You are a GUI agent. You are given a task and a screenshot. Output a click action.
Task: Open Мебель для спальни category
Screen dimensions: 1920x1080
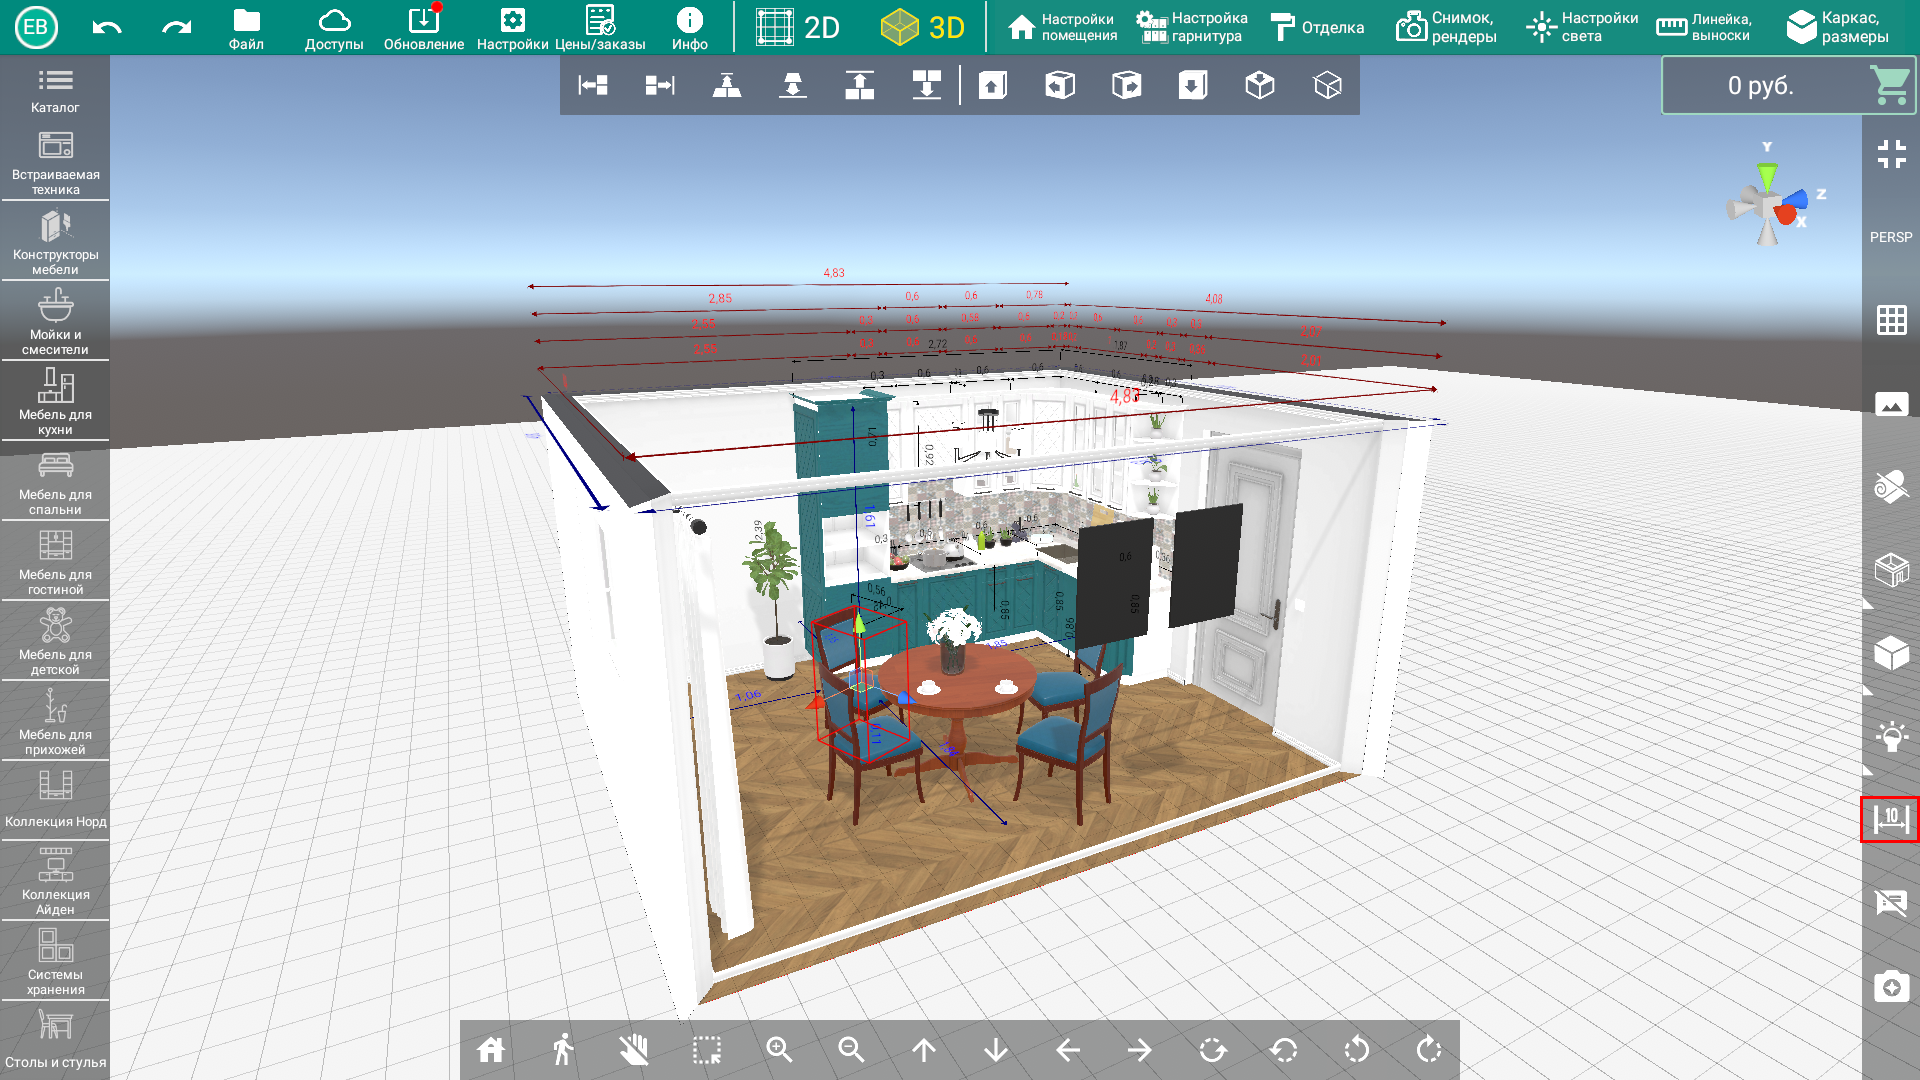pyautogui.click(x=55, y=482)
